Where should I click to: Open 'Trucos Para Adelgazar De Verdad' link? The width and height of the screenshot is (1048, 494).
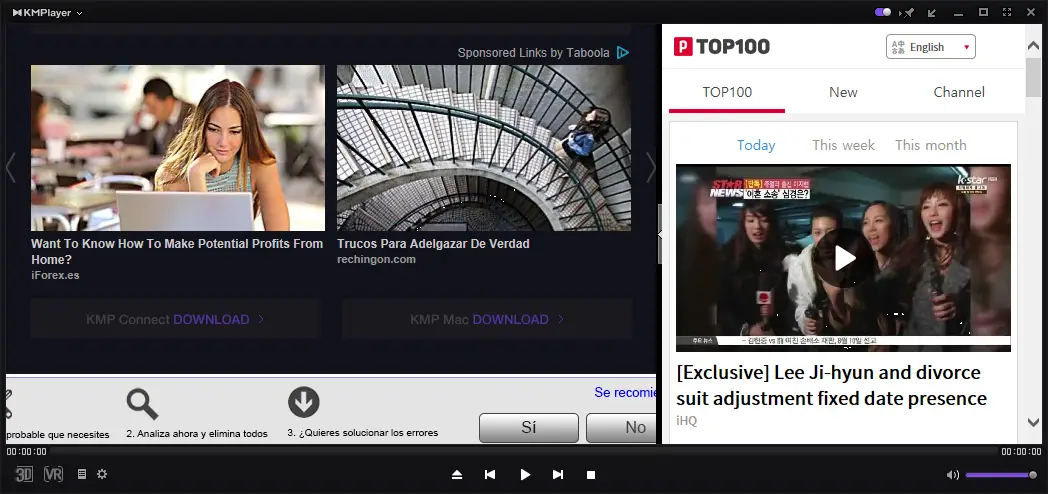click(x=433, y=243)
